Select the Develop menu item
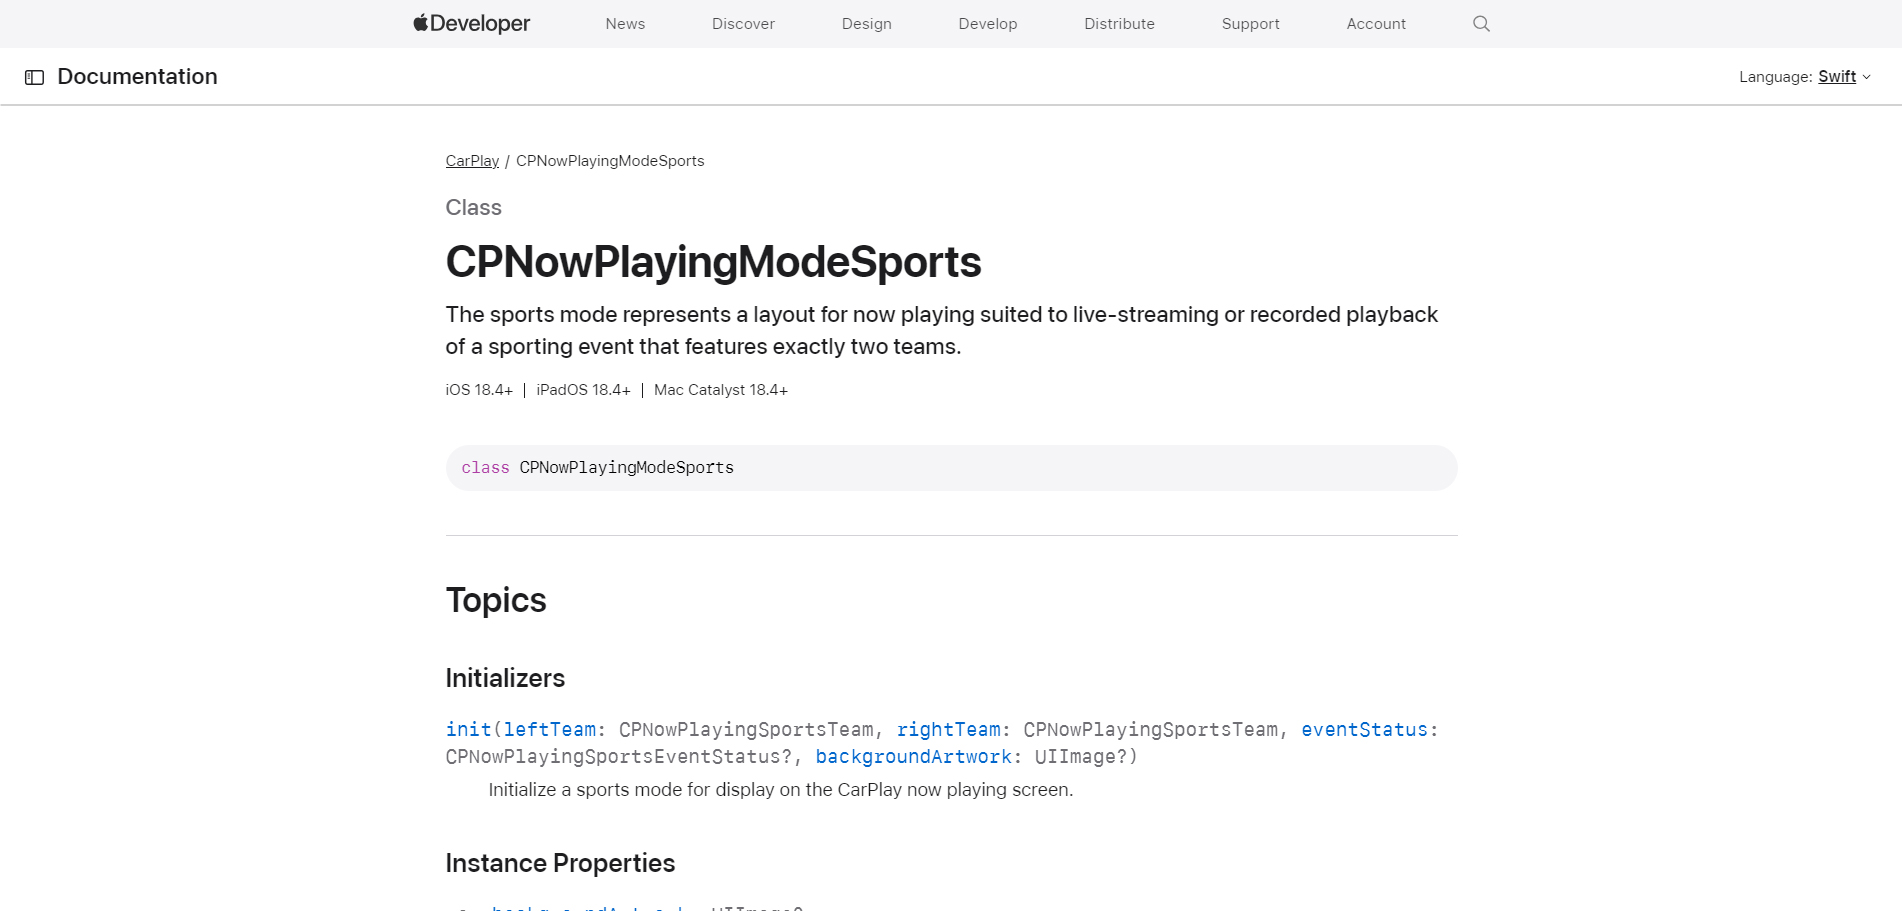The width and height of the screenshot is (1902, 911). tap(988, 23)
